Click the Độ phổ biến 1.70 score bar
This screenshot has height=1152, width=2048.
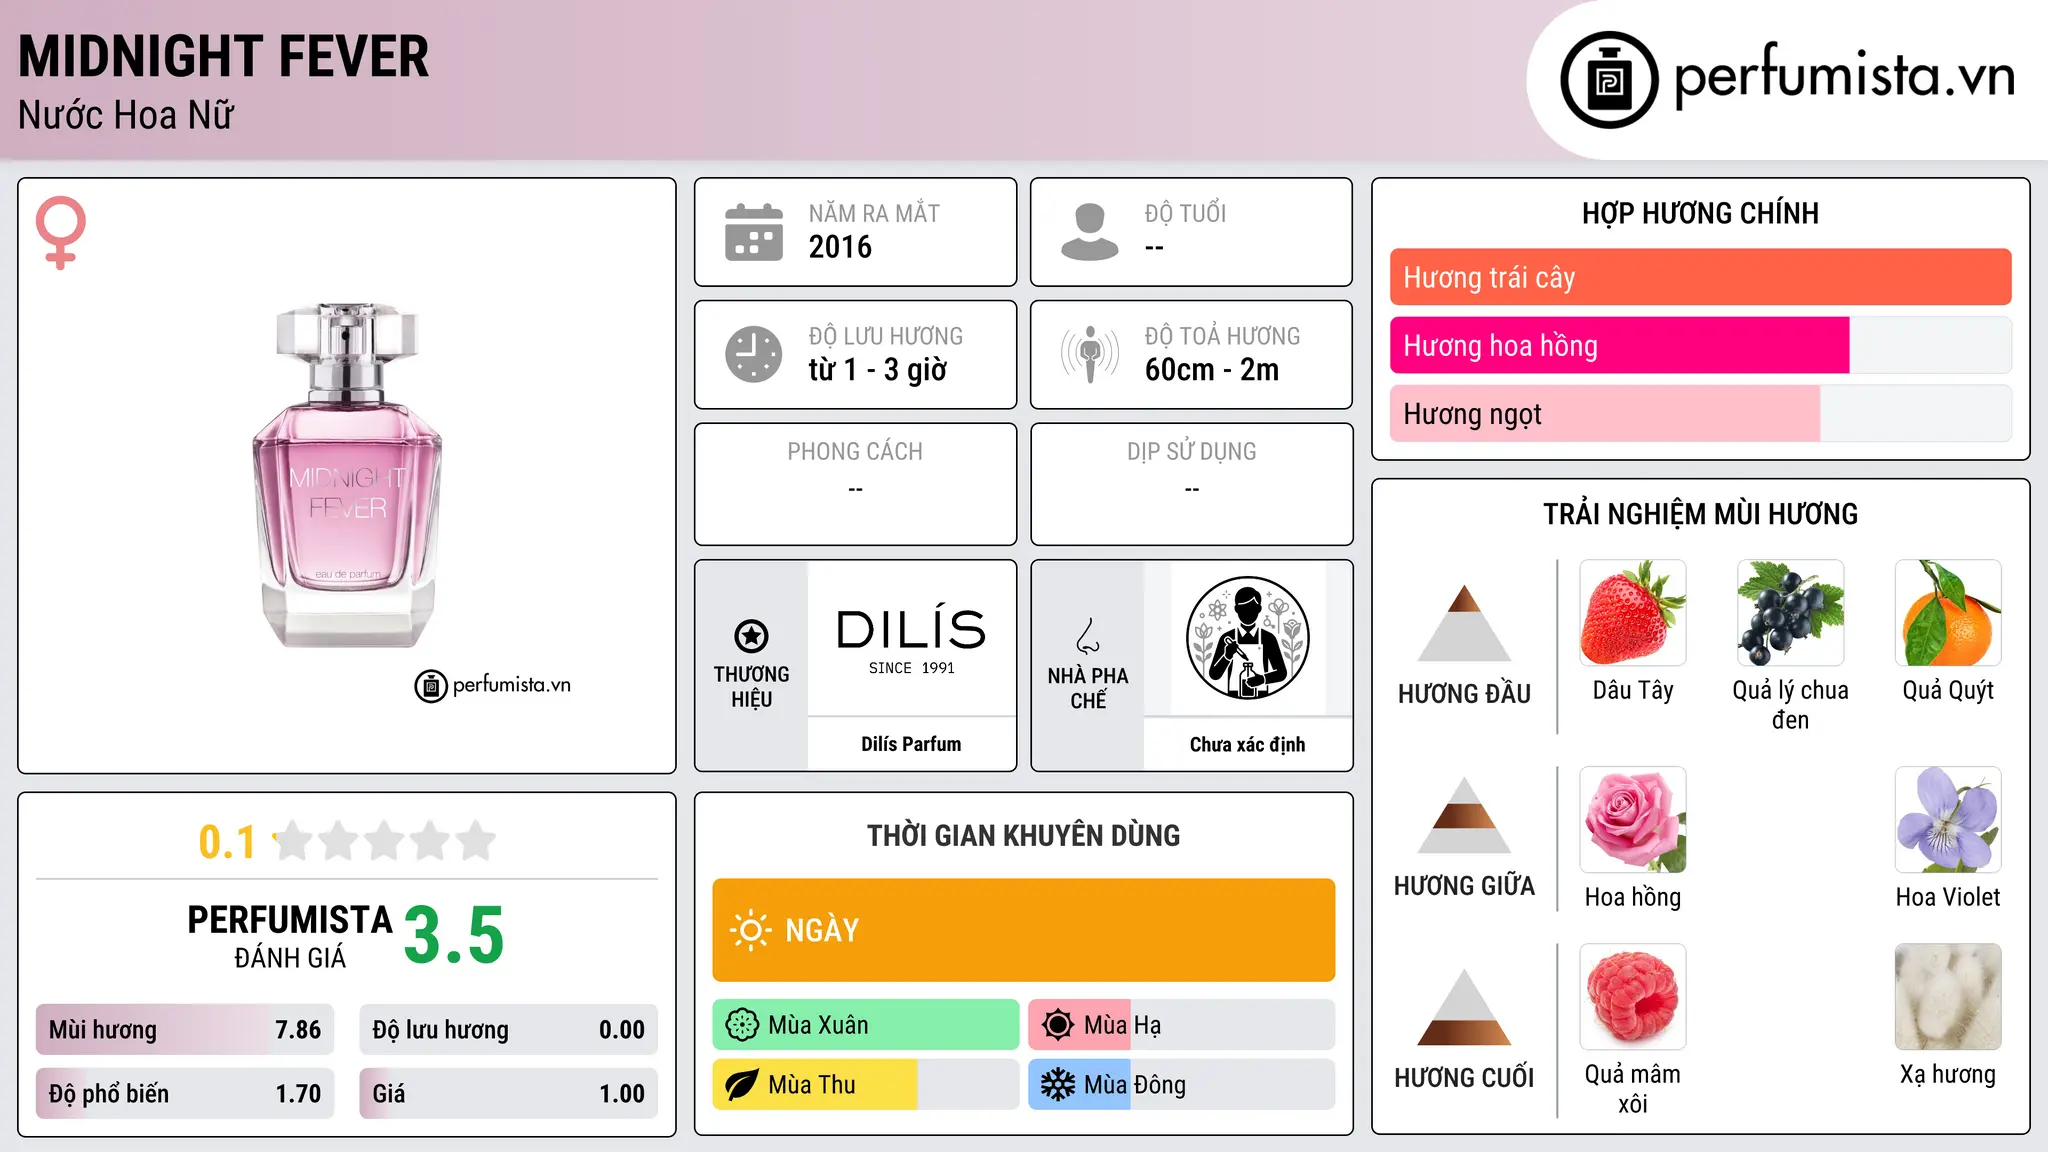click(x=185, y=1093)
